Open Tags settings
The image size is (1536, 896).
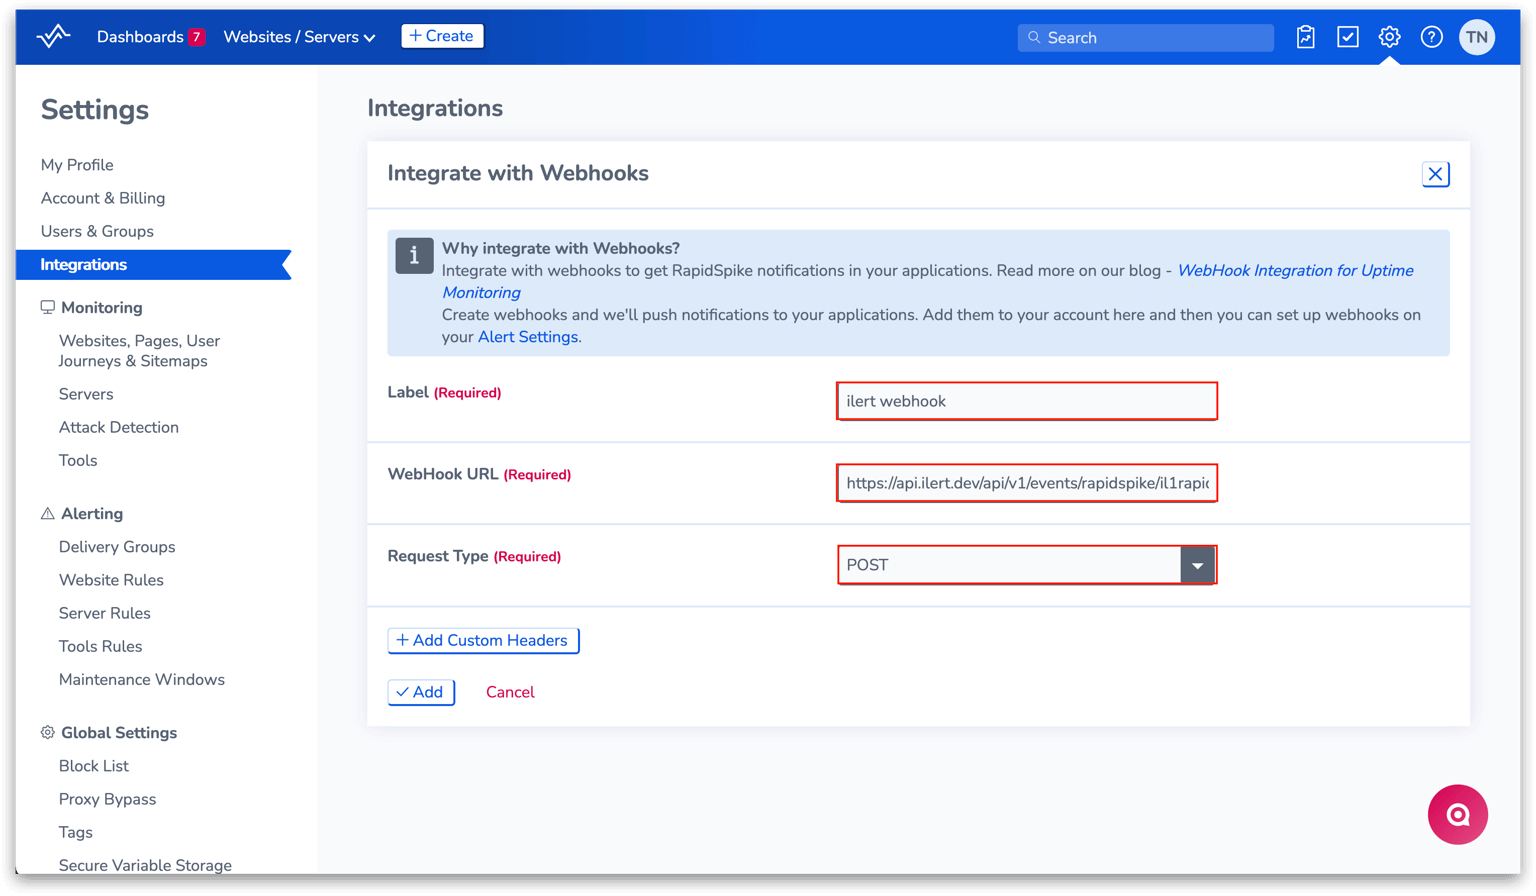pos(76,832)
